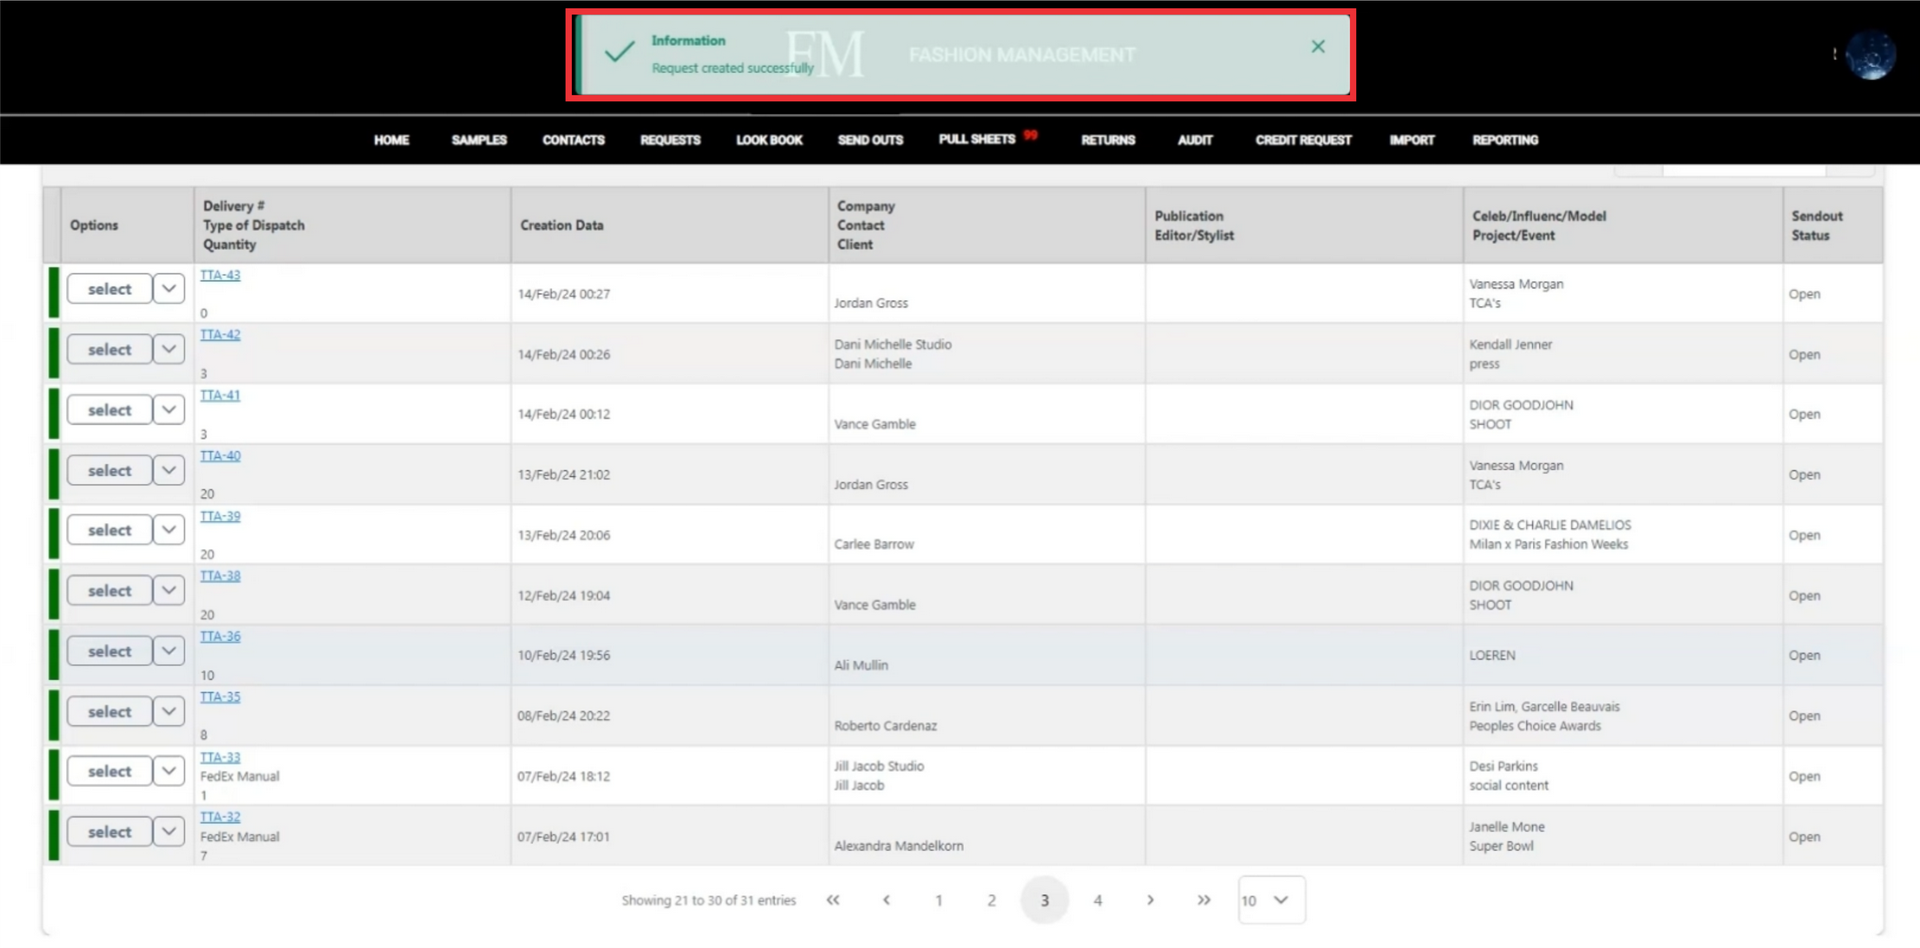This screenshot has width=1920, height=948.
Task: Open the TTA-41 delivery link
Action: [x=220, y=395]
